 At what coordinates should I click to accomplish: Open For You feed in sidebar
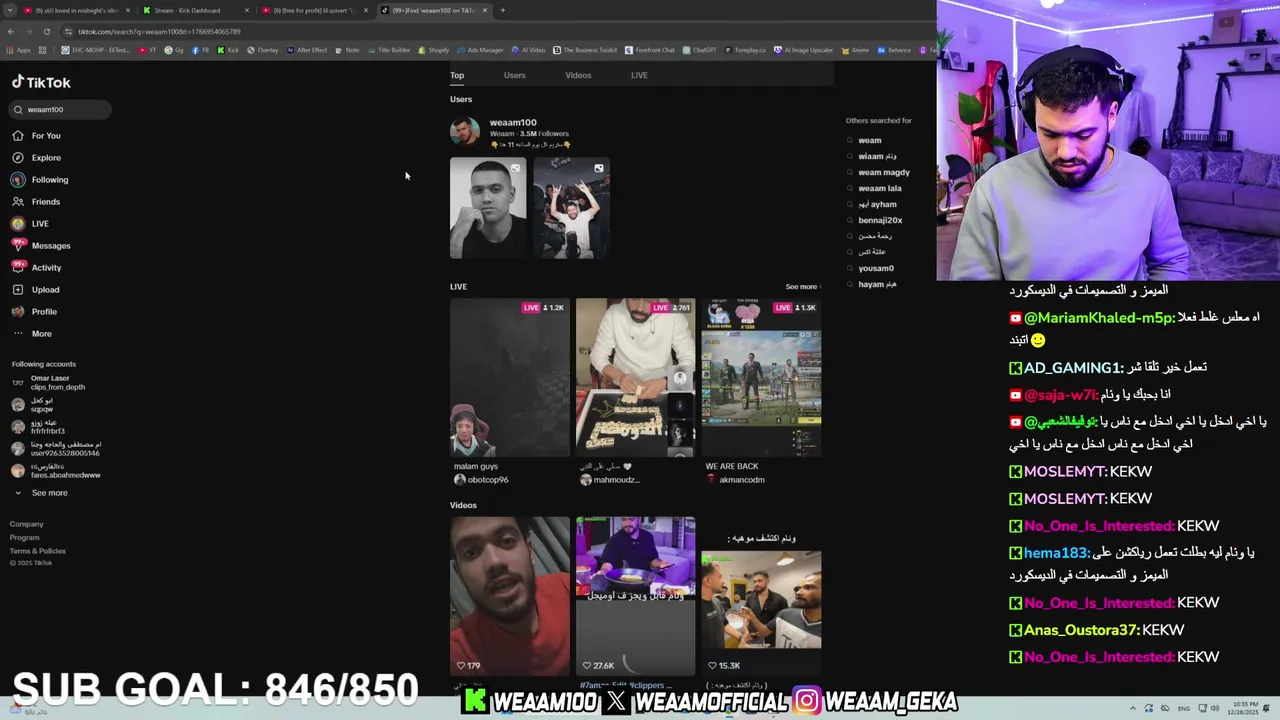(37, 136)
